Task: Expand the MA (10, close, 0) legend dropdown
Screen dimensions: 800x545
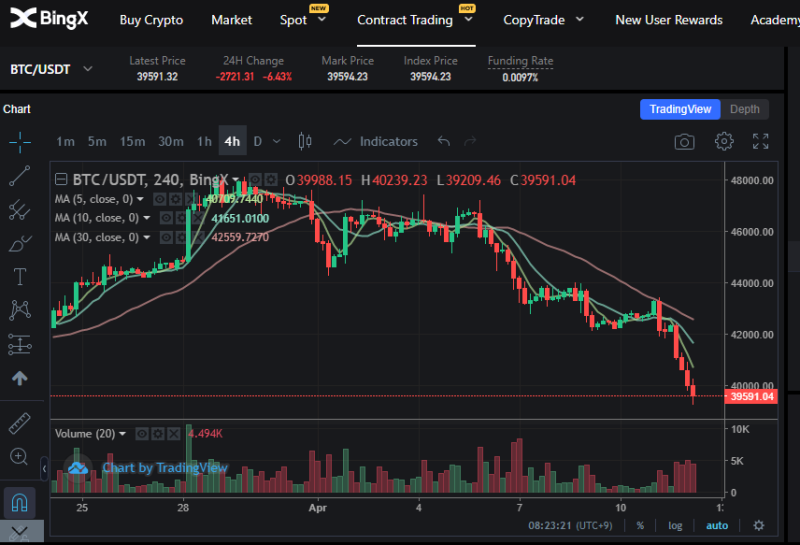Action: pos(146,218)
